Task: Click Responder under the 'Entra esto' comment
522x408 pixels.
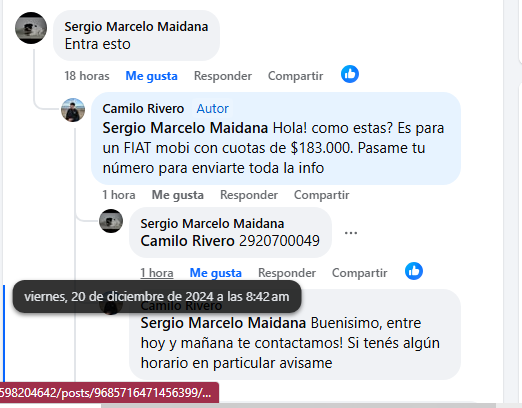Action: click(223, 76)
